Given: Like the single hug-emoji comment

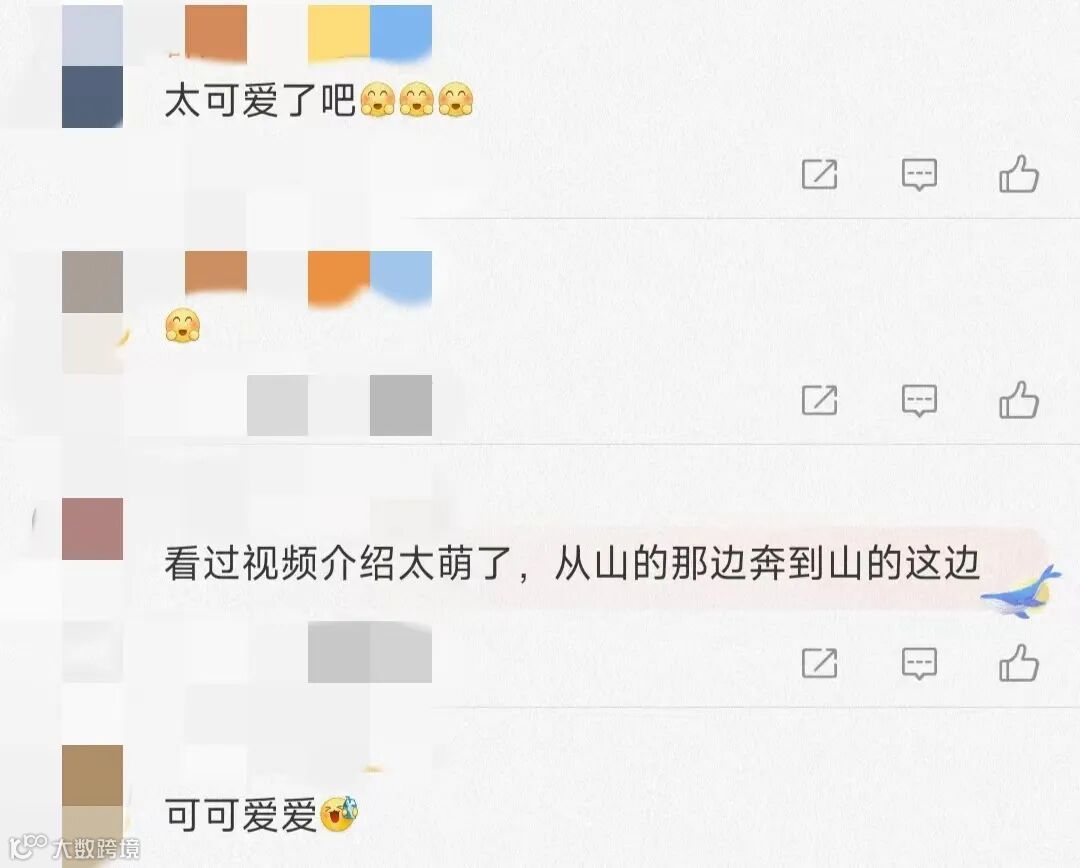Looking at the screenshot, I should [x=1019, y=400].
